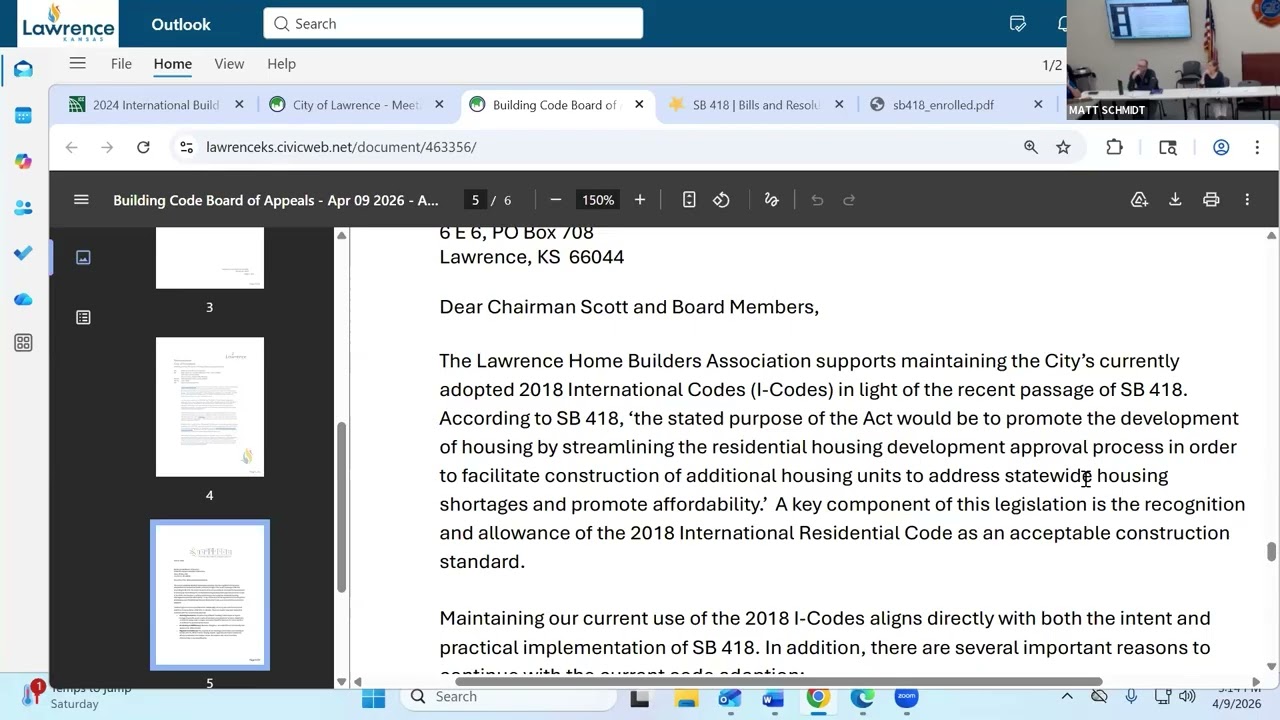Close the Building Code Board tab
This screenshot has width=1280, height=720.
tap(638, 104)
